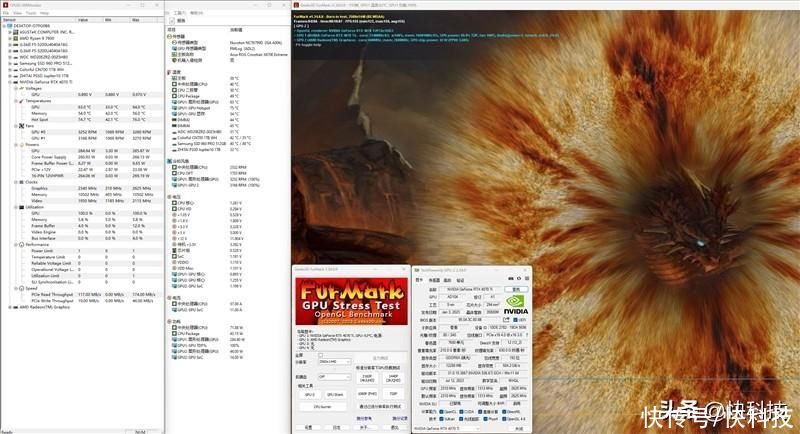Click the thermometer icon beside Temperatures
Screen dimensions: 800x434
coord(21,101)
